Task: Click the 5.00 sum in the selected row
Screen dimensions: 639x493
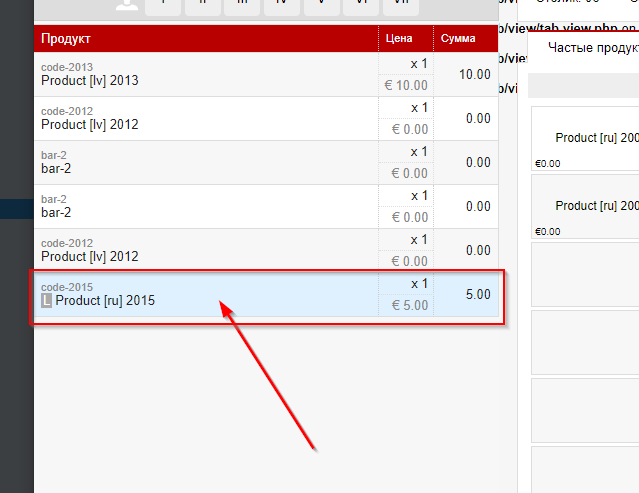Action: (x=478, y=294)
